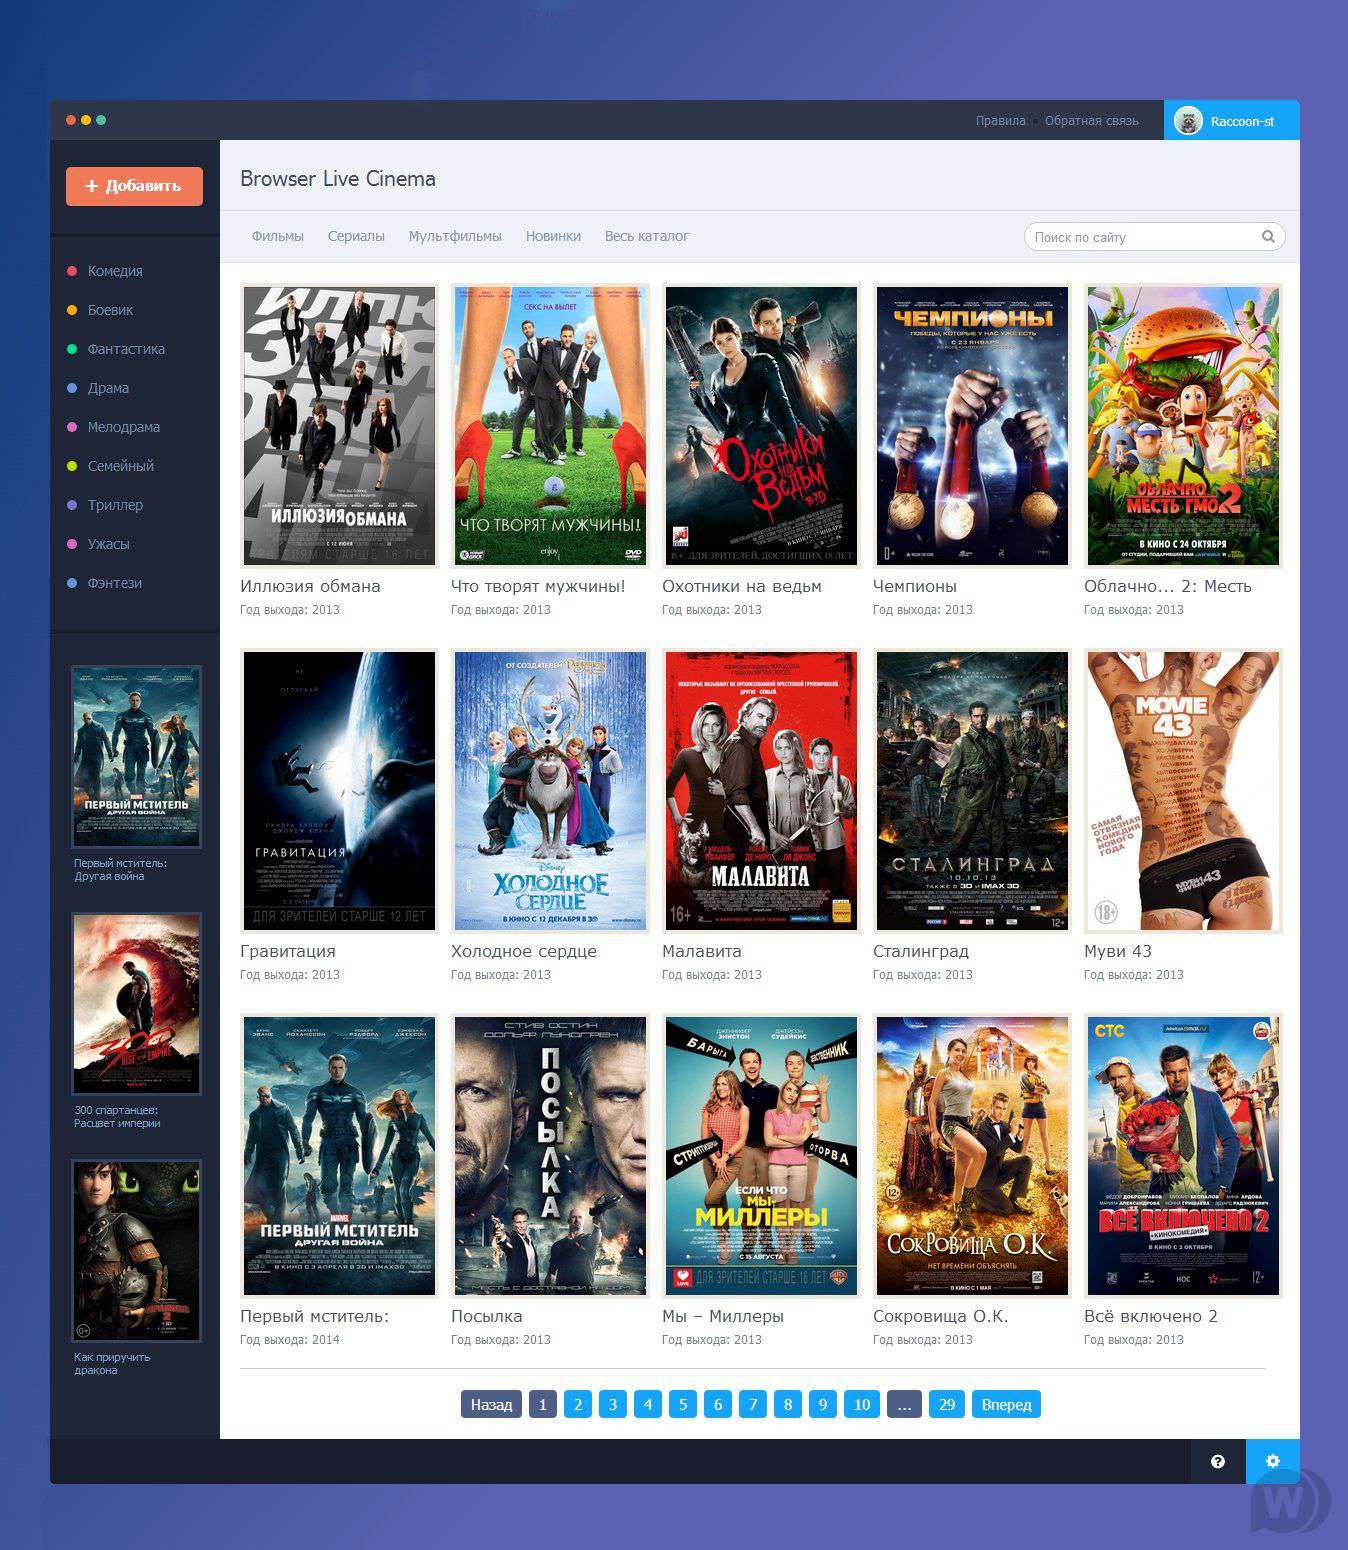Click the Малавита title link
Image resolution: width=1348 pixels, height=1550 pixels.
(702, 951)
